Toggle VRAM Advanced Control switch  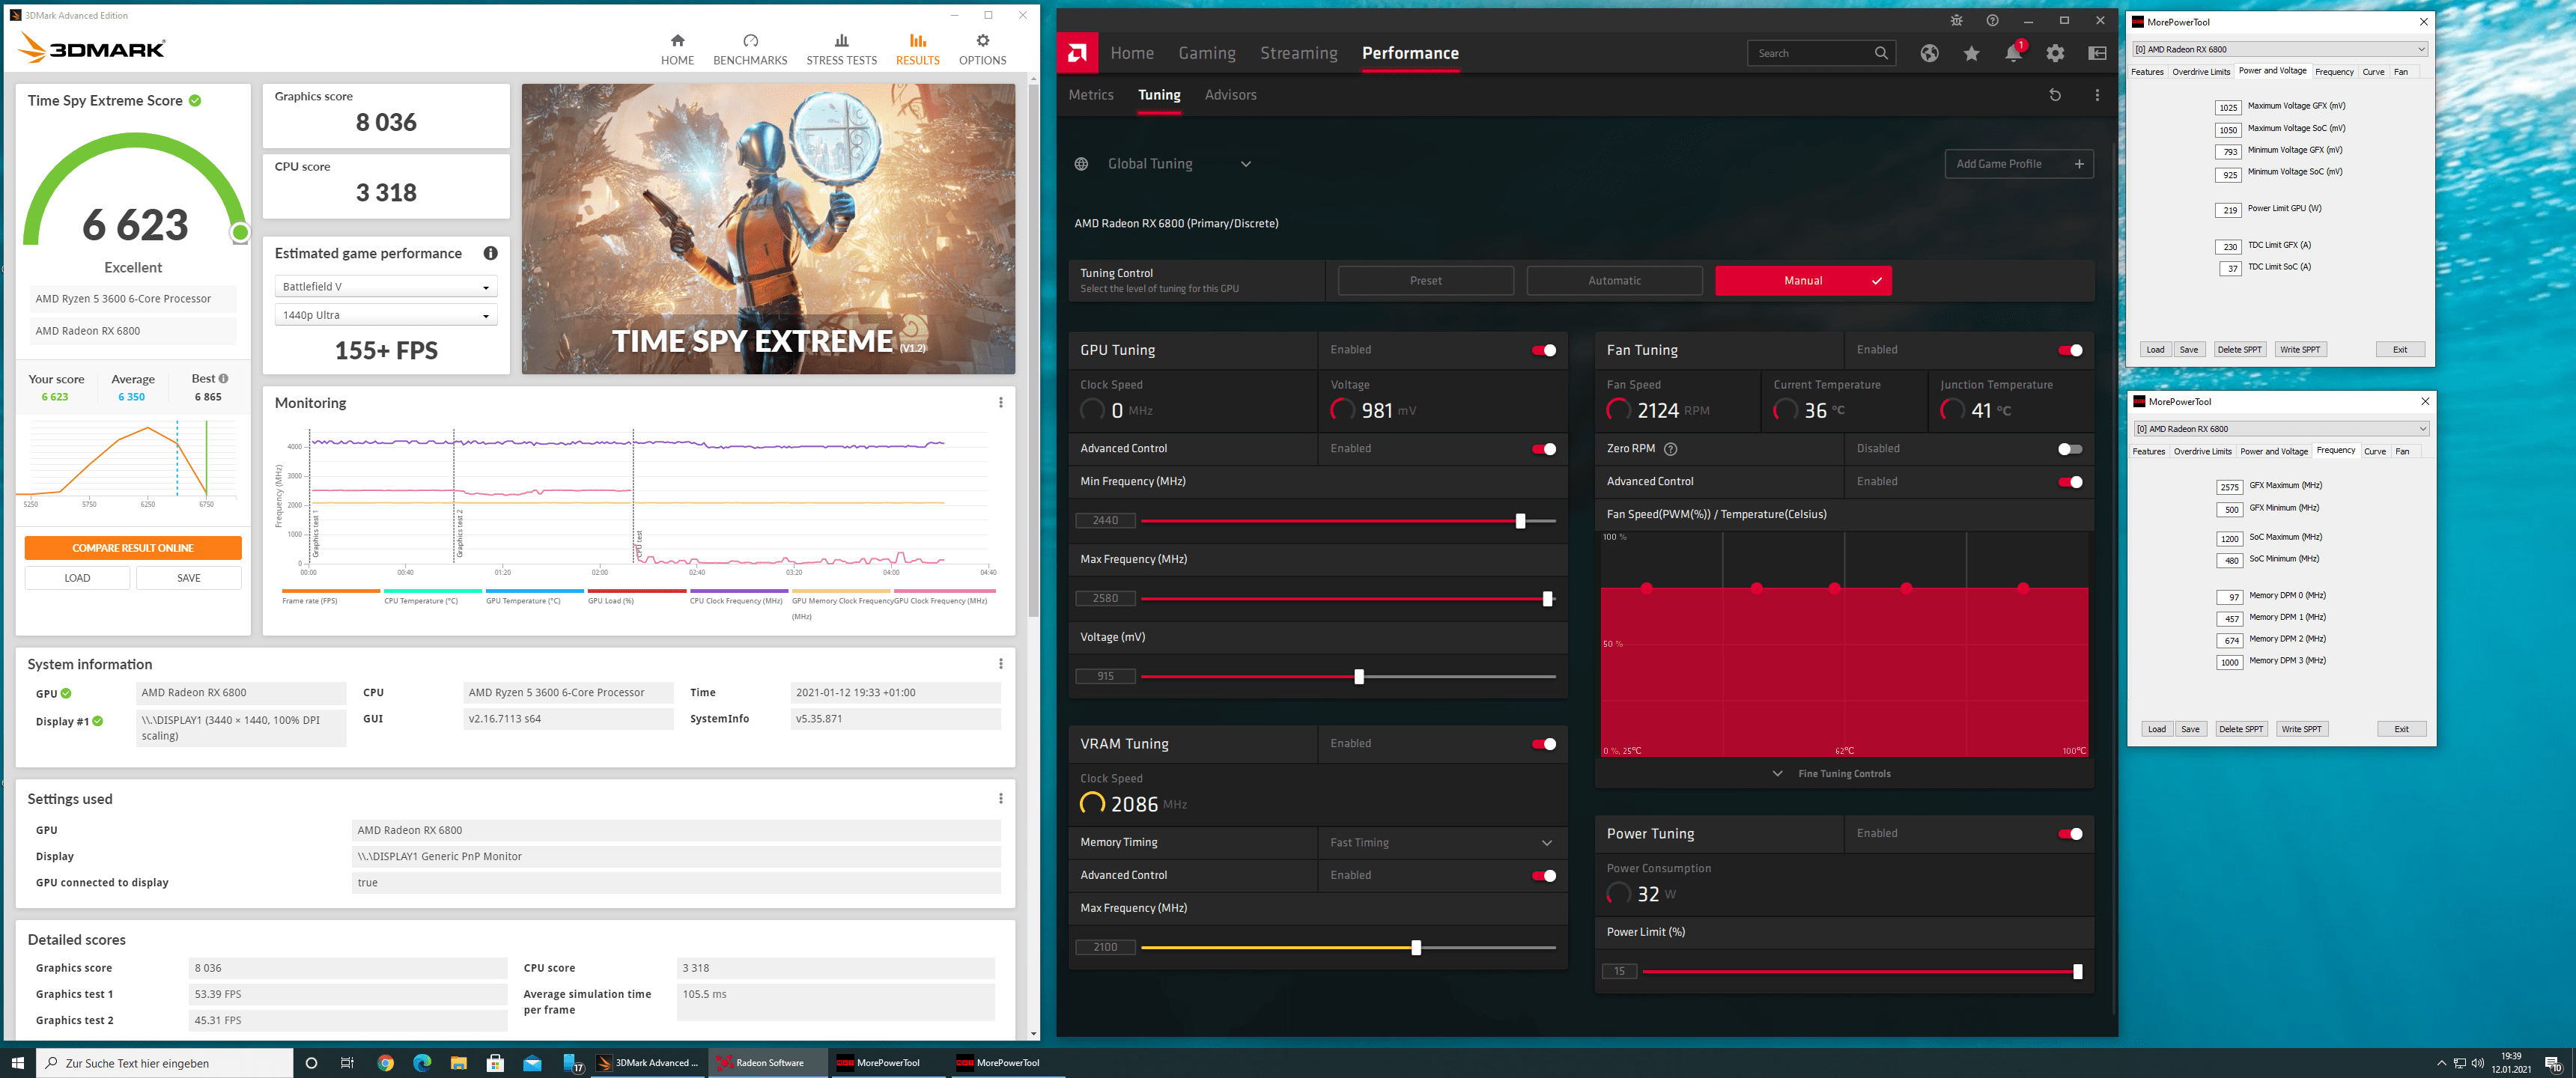click(1543, 876)
